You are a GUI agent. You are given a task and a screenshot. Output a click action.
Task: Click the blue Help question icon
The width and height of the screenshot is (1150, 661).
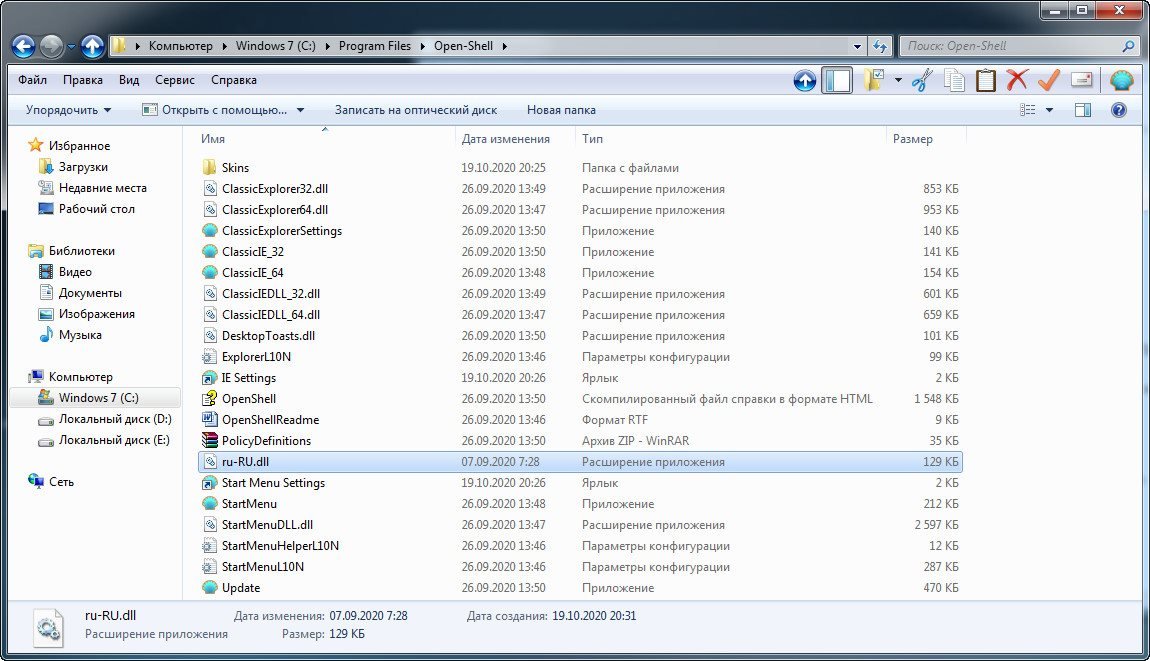[1118, 110]
